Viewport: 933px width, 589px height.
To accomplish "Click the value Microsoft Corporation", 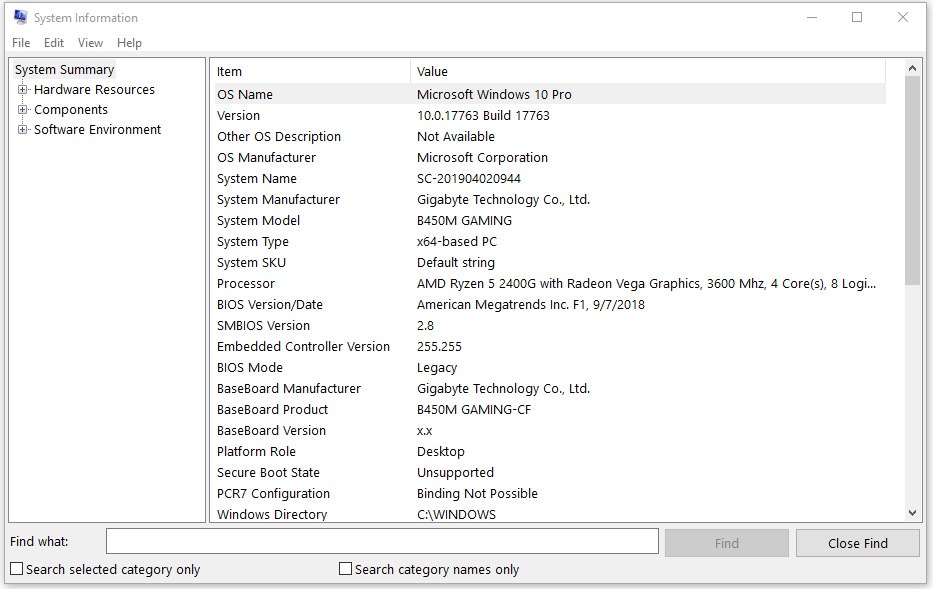I will click(x=482, y=158).
